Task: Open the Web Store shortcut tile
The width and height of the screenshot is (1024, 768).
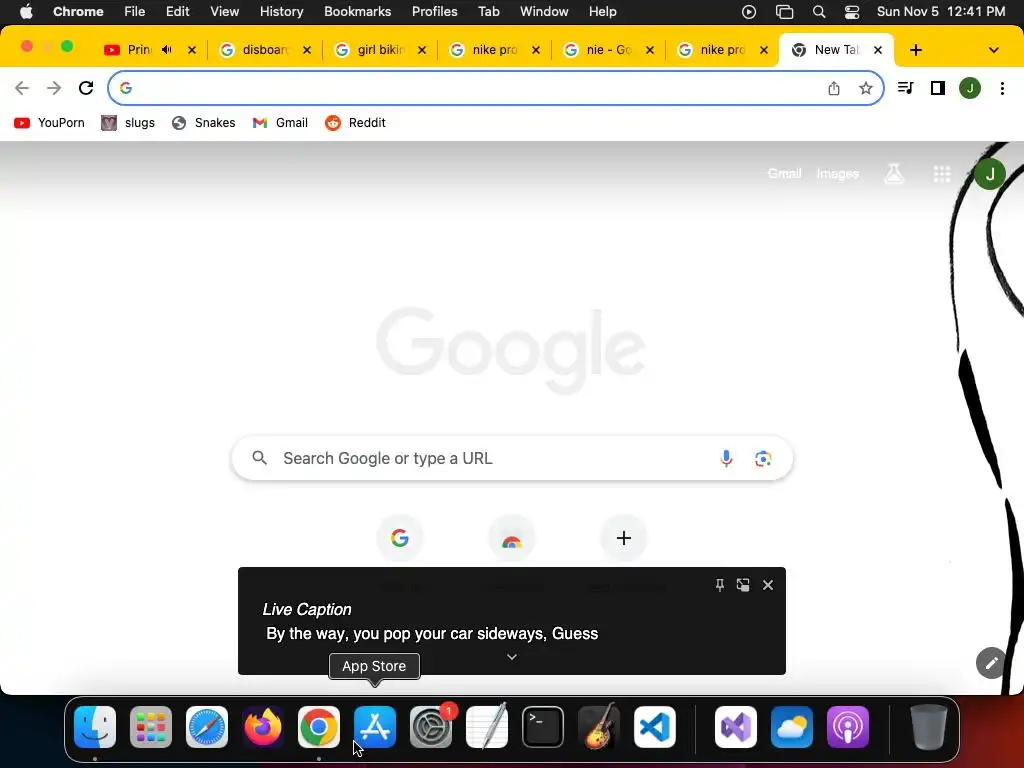Action: pyautogui.click(x=511, y=538)
